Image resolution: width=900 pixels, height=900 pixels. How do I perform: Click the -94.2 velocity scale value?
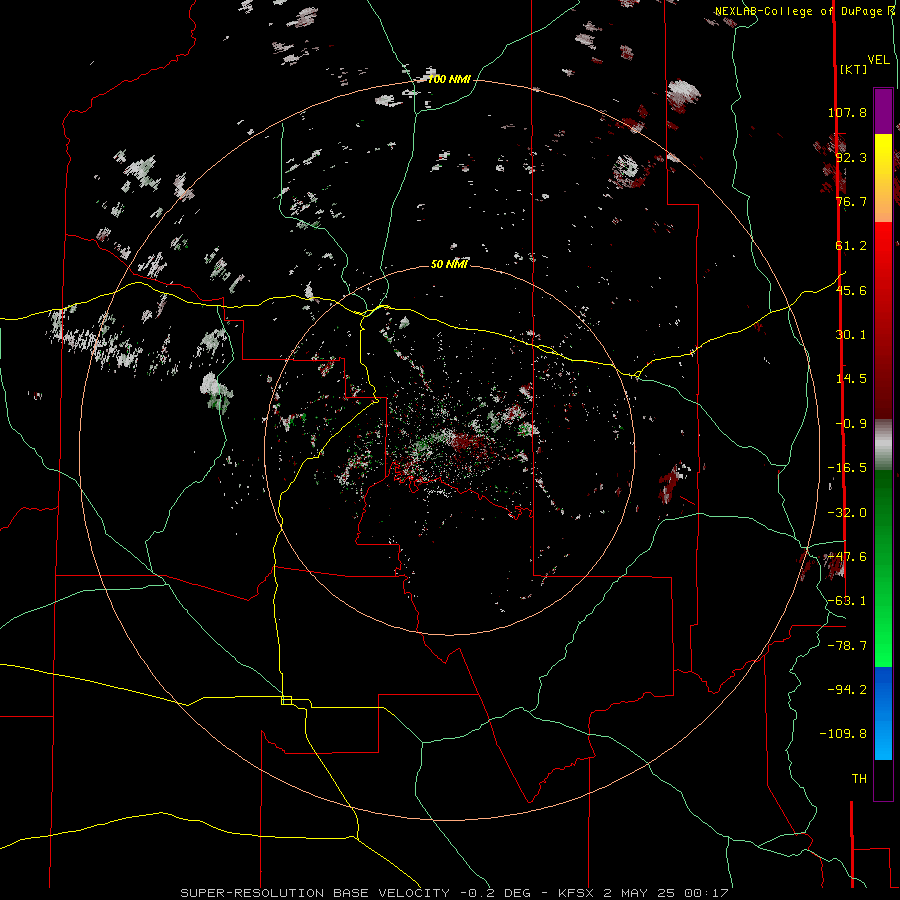(847, 690)
